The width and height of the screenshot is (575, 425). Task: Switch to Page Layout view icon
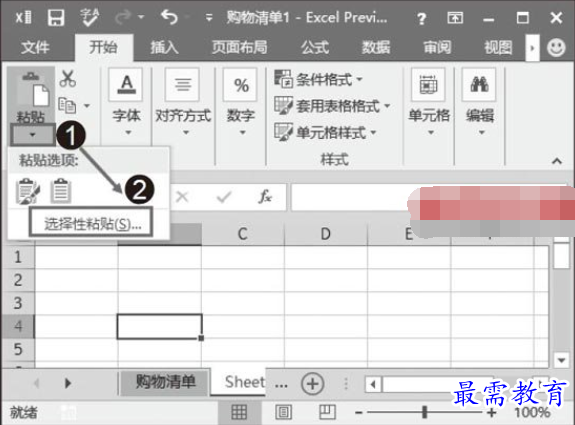283,412
